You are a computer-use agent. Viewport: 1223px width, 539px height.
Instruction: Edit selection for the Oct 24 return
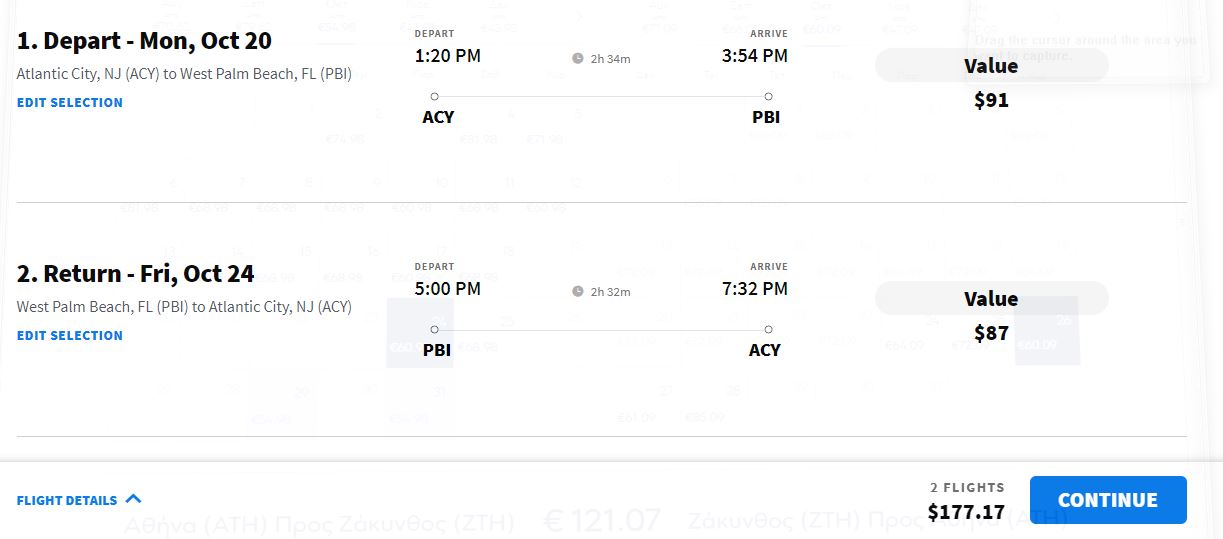[x=70, y=335]
